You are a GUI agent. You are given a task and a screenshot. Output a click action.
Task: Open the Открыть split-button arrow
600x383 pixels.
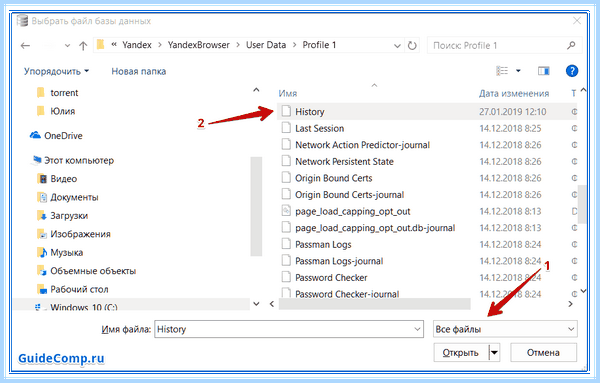tap(494, 352)
